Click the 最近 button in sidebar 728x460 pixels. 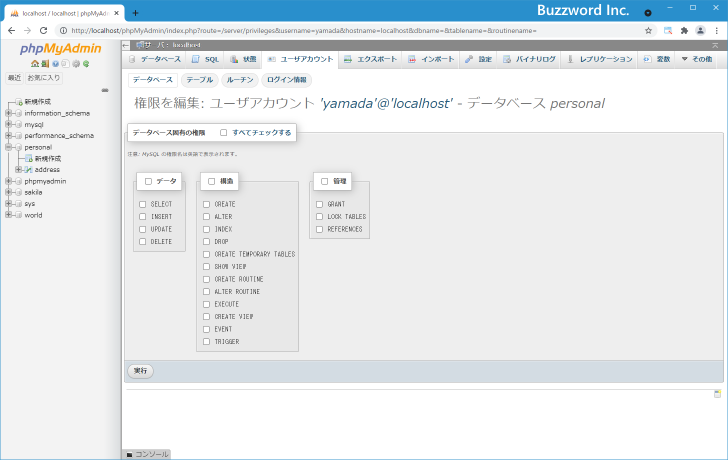pos(14,78)
